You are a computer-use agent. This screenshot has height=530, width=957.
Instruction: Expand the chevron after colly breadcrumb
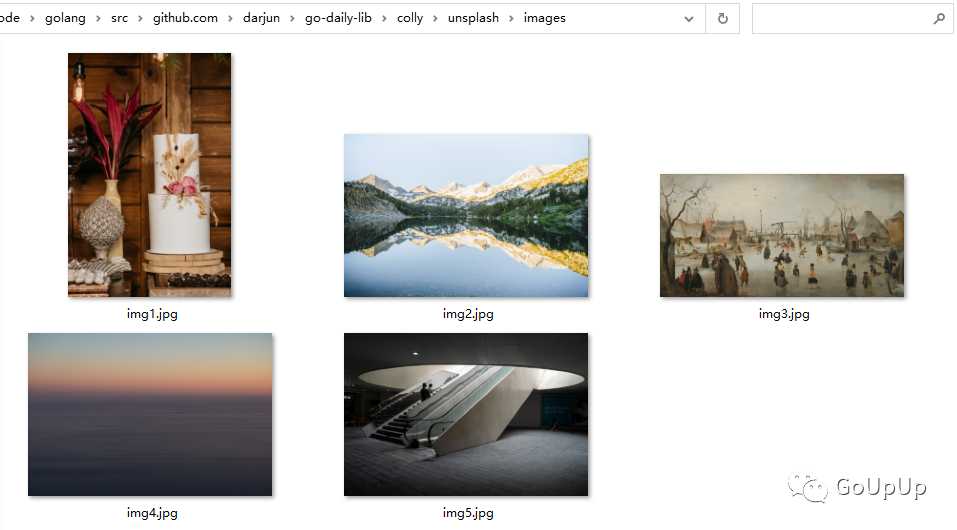[x=435, y=18]
